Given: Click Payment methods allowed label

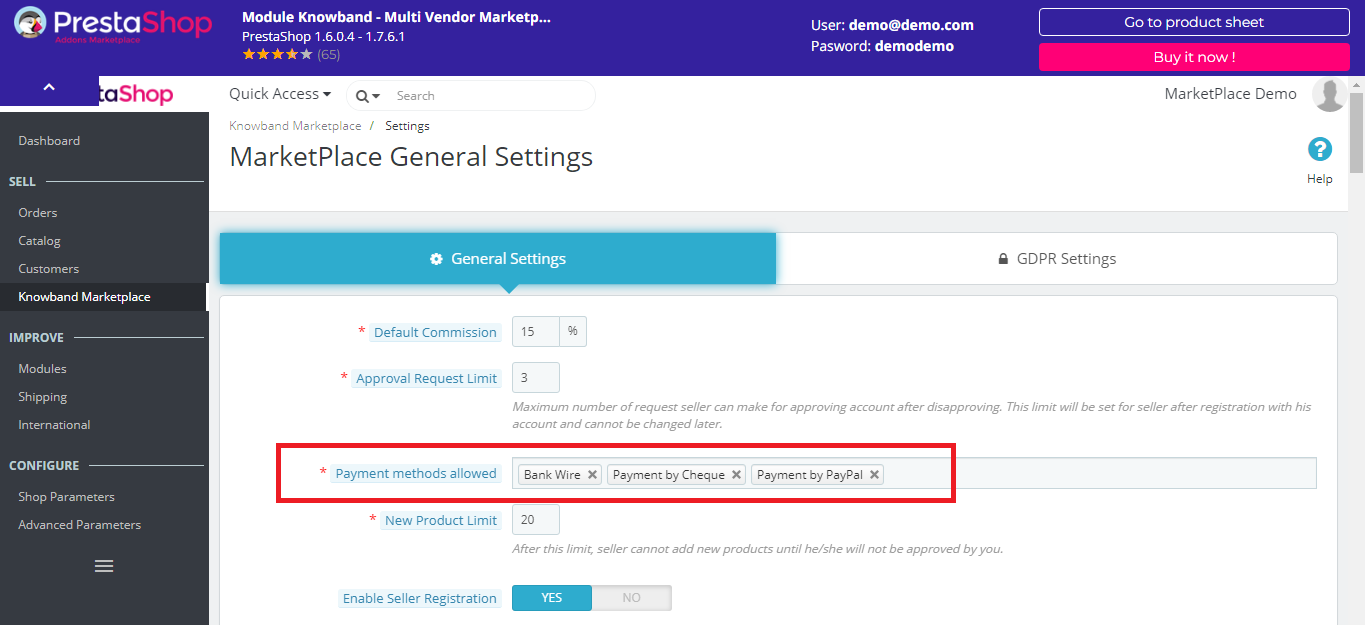Looking at the screenshot, I should point(416,473).
